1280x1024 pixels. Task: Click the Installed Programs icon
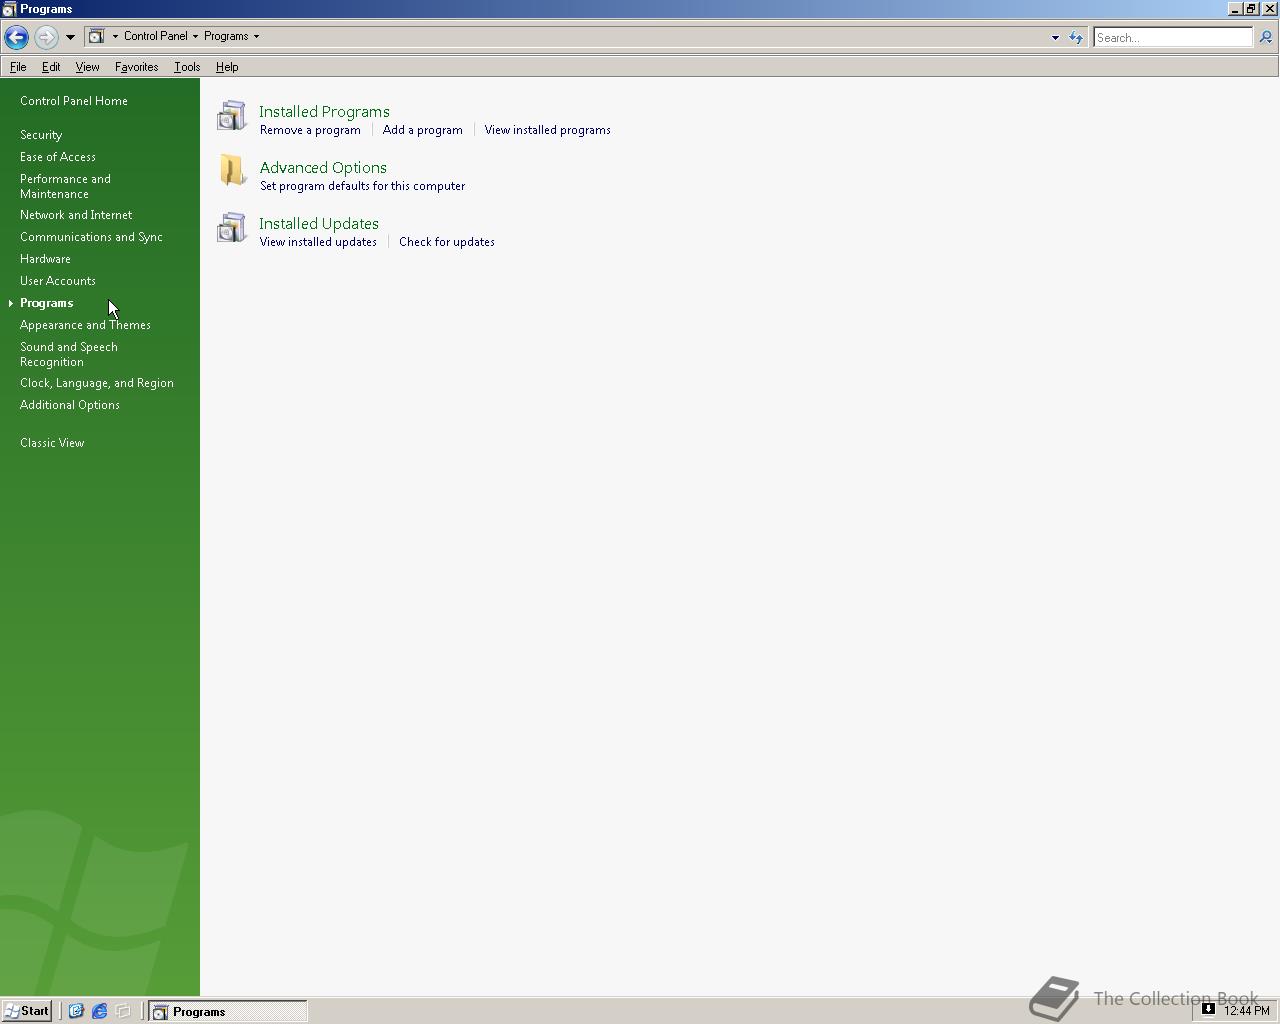point(231,115)
